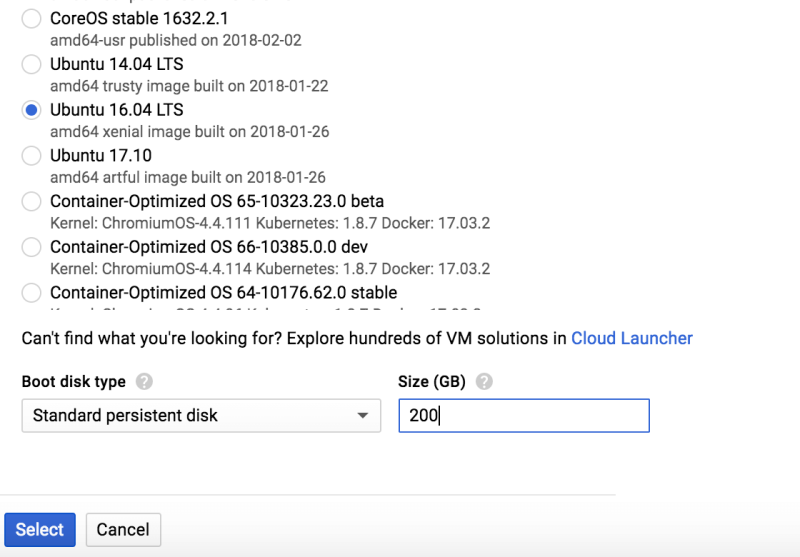Select Container-Optimized OS 65-10323.23.0 beta
This screenshot has width=800, height=557.
[31, 201]
